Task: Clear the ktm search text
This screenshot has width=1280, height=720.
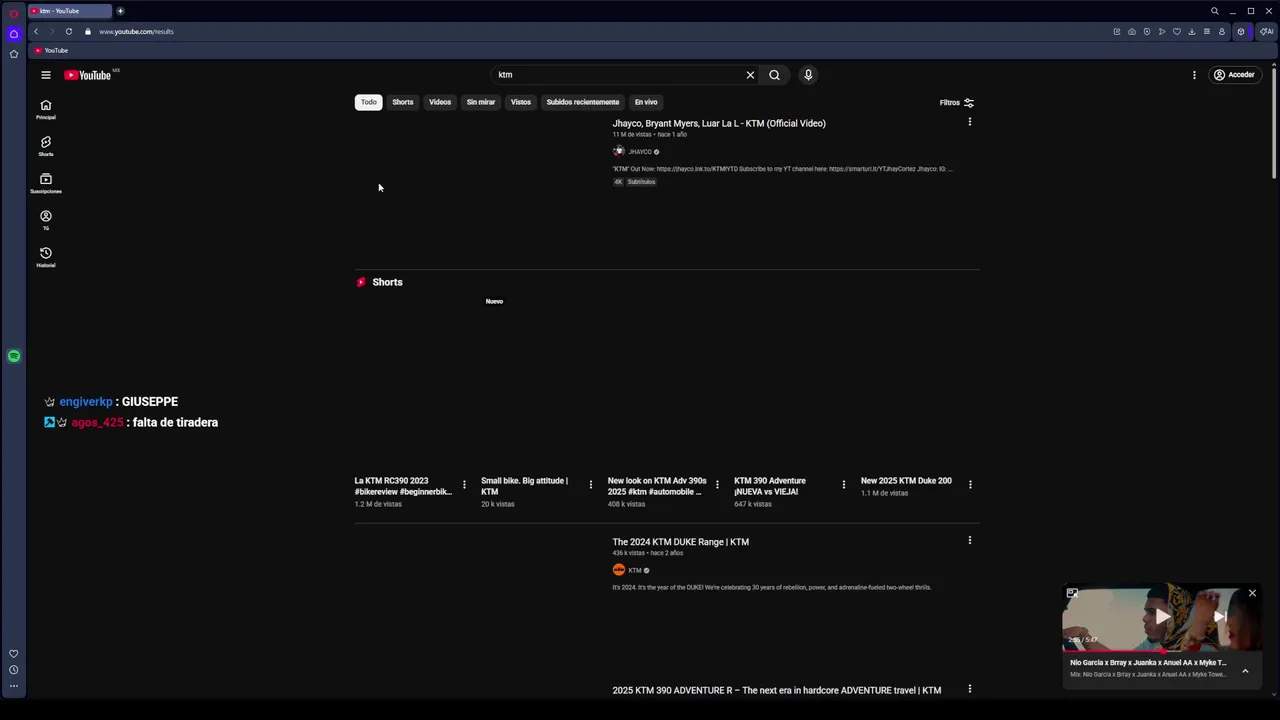Action: coord(750,75)
